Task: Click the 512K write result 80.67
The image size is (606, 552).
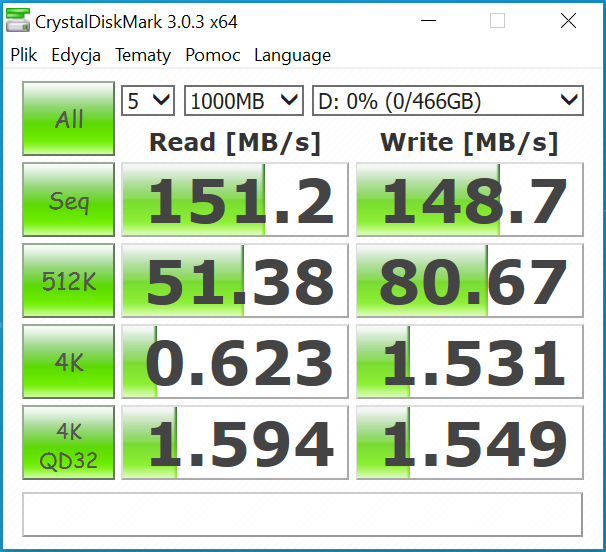Action: tap(470, 281)
